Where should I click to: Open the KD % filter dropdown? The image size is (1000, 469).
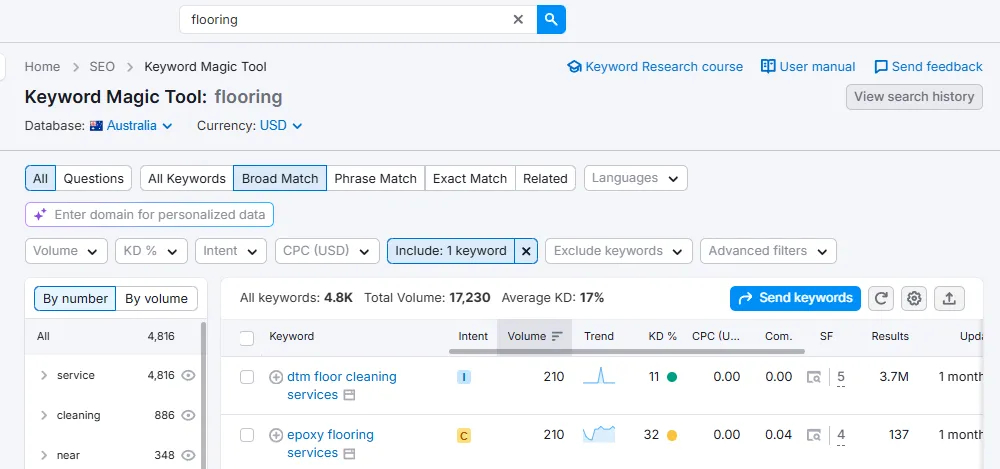[151, 251]
